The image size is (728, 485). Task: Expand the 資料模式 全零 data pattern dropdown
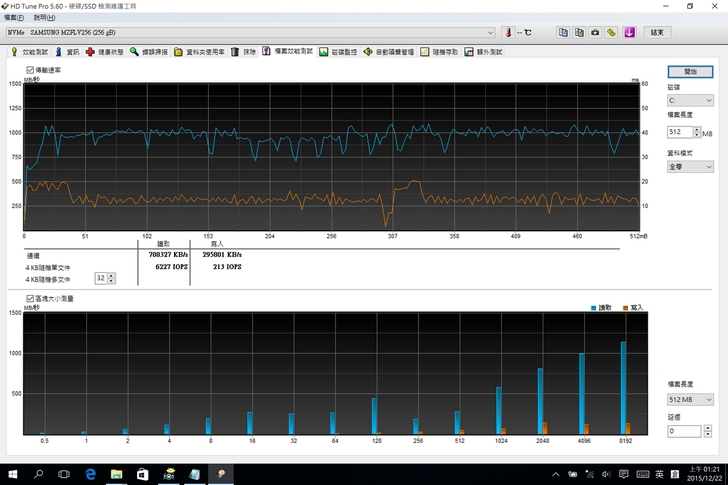(x=690, y=167)
